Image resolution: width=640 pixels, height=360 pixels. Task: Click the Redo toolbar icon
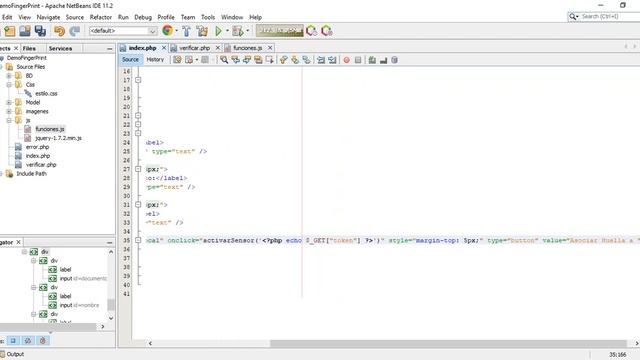[75, 31]
